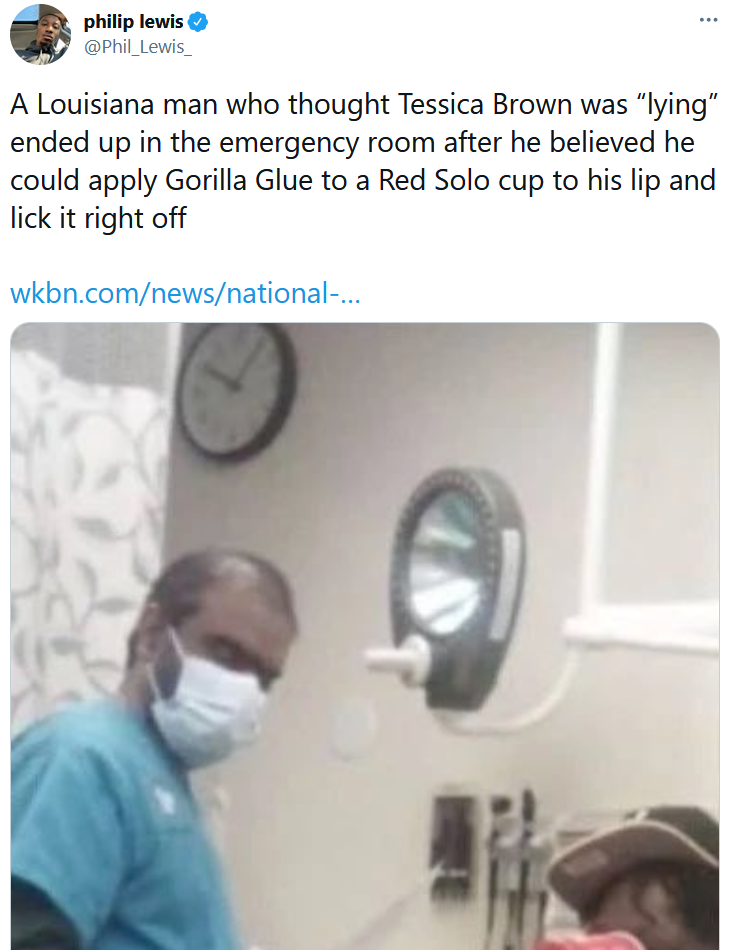Image resolution: width=734 pixels, height=950 pixels.
Task: Open the wkbn.com news link
Action: coord(185,293)
